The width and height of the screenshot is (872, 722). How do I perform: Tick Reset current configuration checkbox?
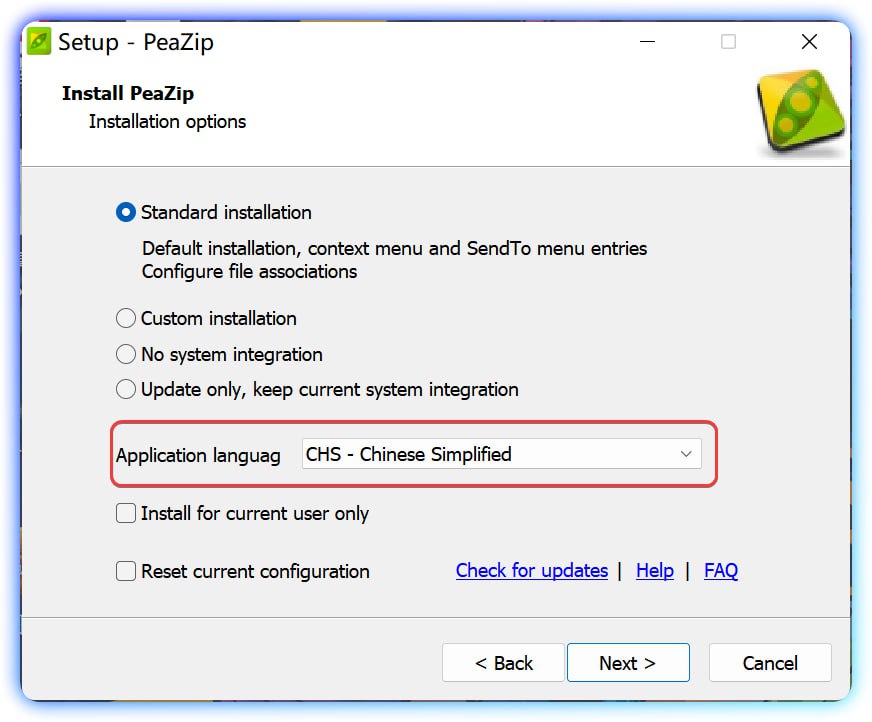pyautogui.click(x=126, y=571)
